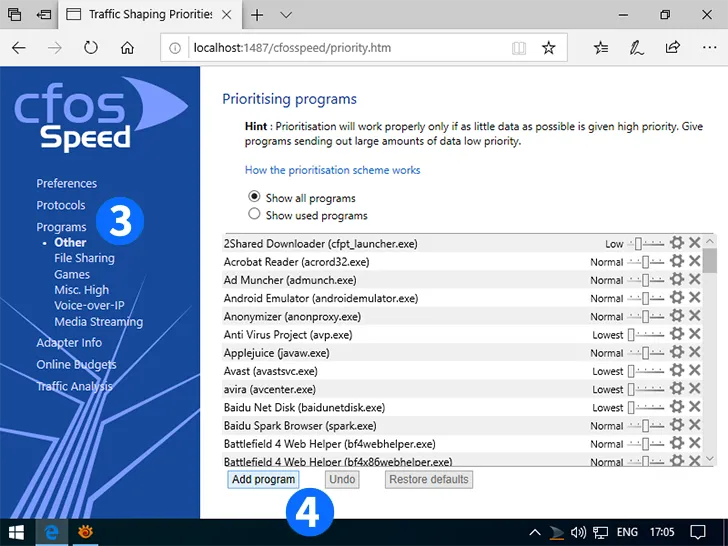Click the Share icon in browser toolbar
728x546 pixels.
click(x=672, y=47)
